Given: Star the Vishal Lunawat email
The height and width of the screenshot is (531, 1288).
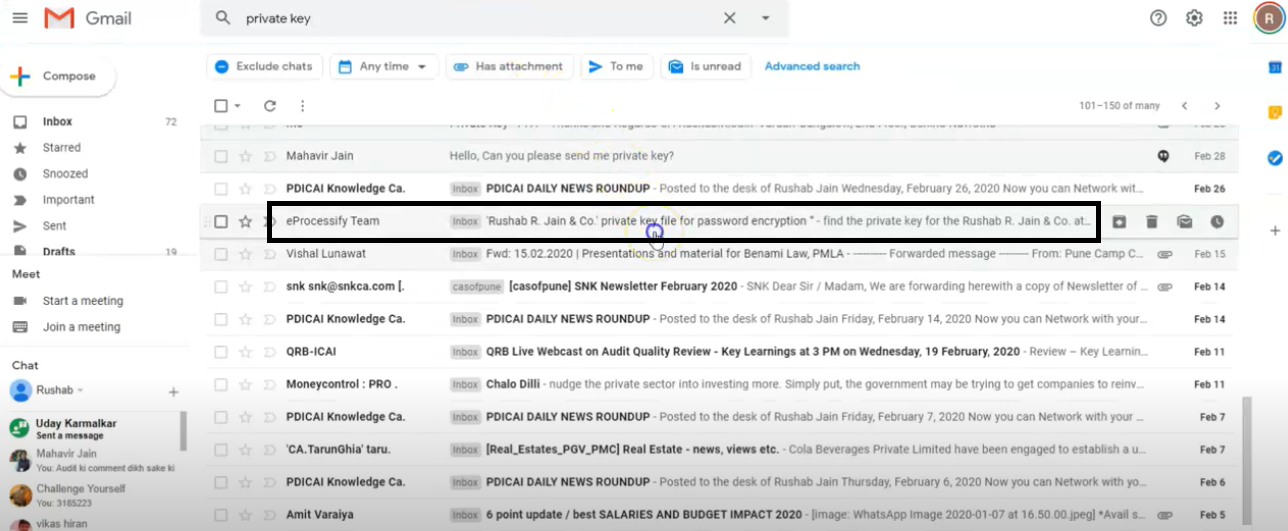Looking at the screenshot, I should 245,254.
